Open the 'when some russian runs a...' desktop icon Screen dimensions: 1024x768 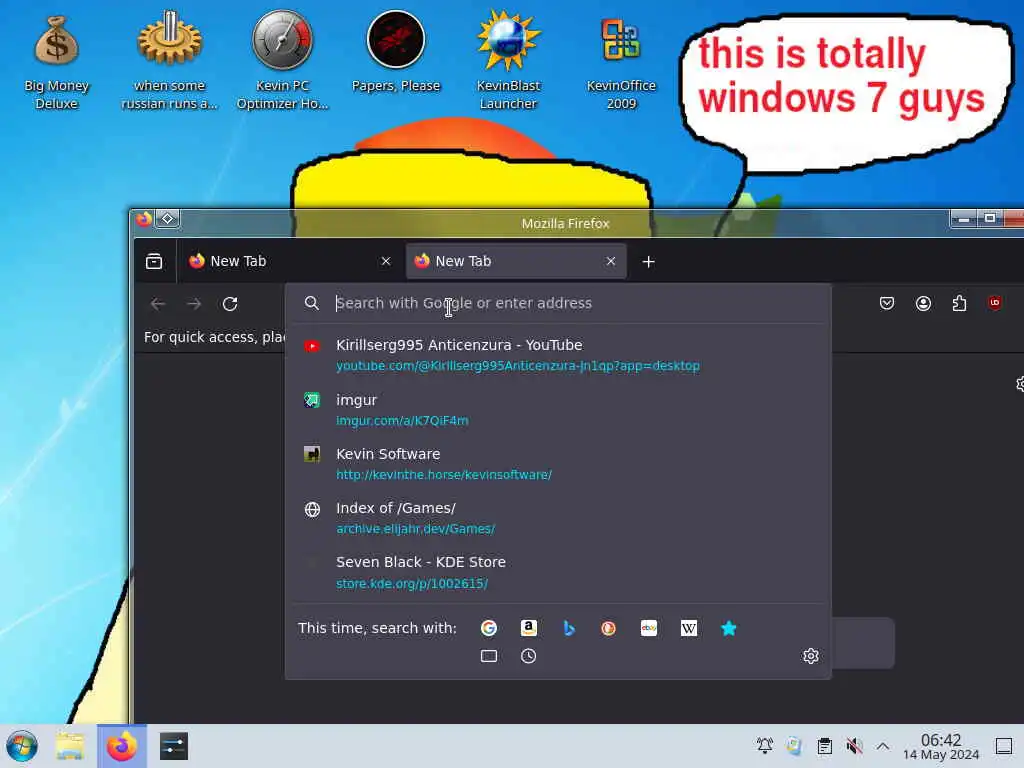coord(169,62)
